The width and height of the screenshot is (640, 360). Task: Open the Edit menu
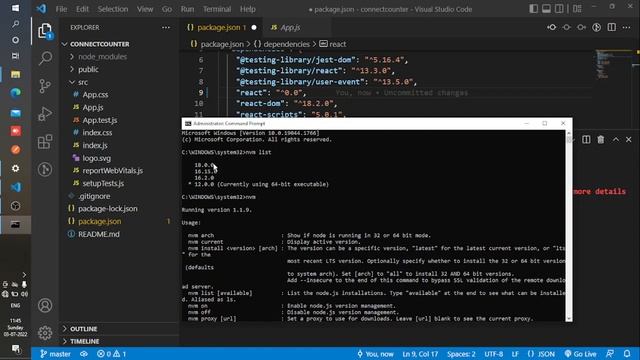82,9
